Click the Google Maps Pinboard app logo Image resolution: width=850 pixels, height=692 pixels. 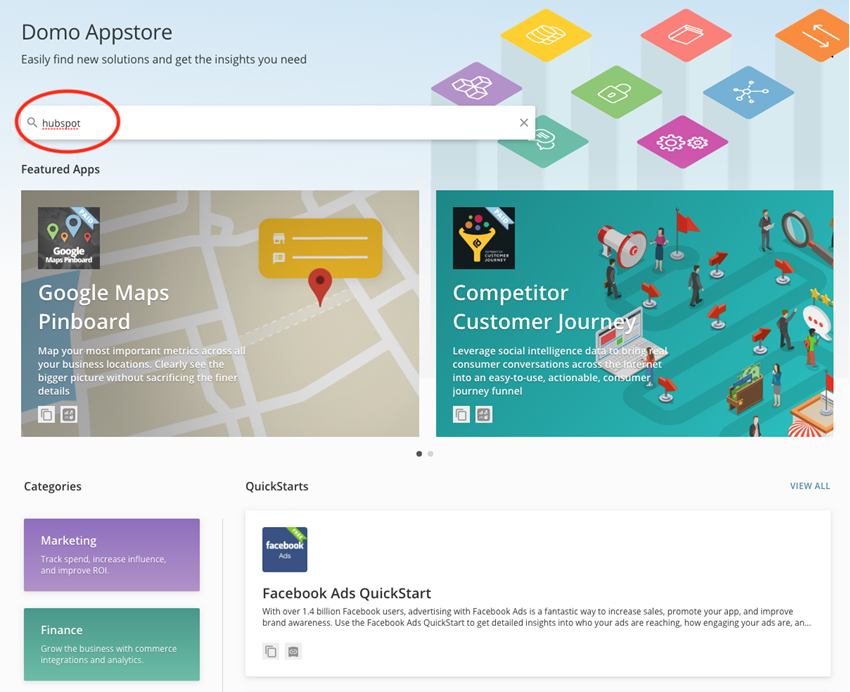coord(68,238)
